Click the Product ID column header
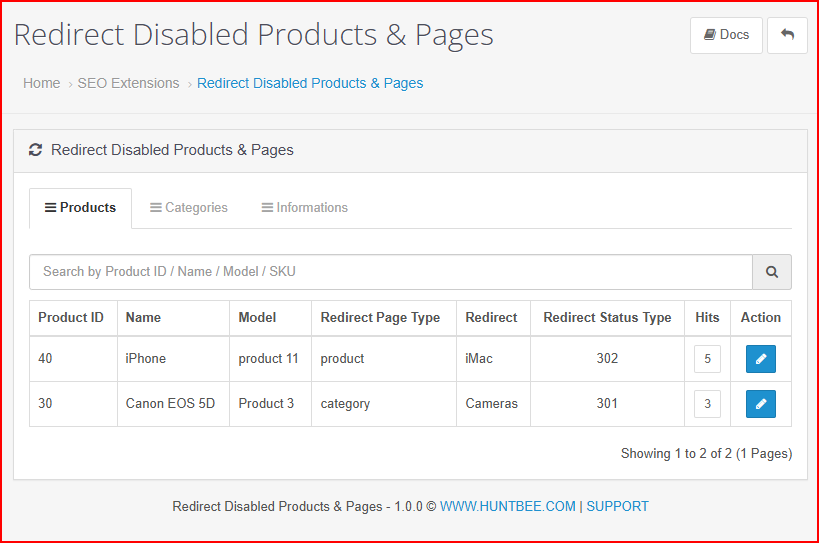 (x=71, y=317)
